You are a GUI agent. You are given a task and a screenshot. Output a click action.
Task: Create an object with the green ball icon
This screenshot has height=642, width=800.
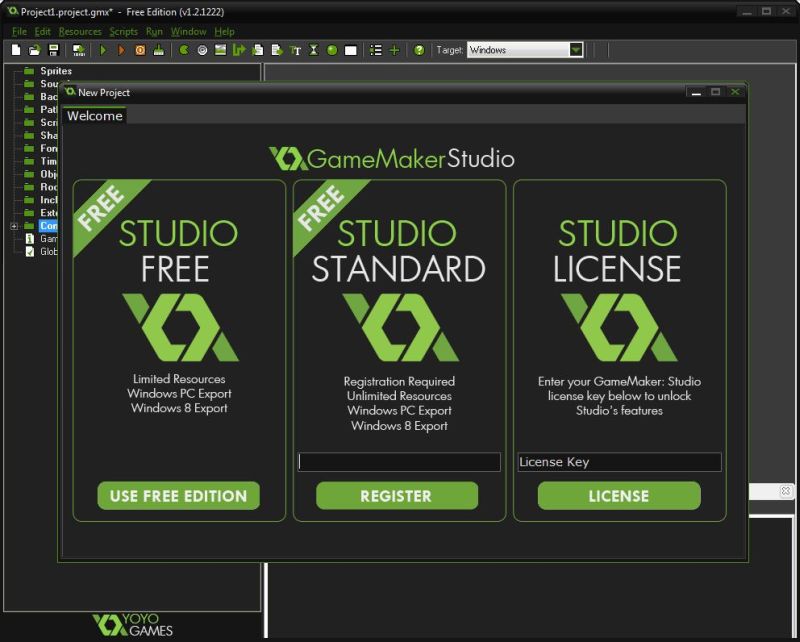(x=332, y=50)
